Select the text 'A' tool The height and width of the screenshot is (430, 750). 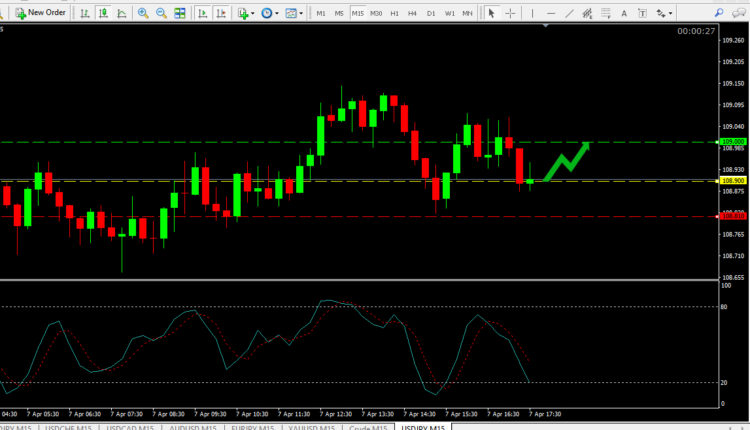pos(624,13)
